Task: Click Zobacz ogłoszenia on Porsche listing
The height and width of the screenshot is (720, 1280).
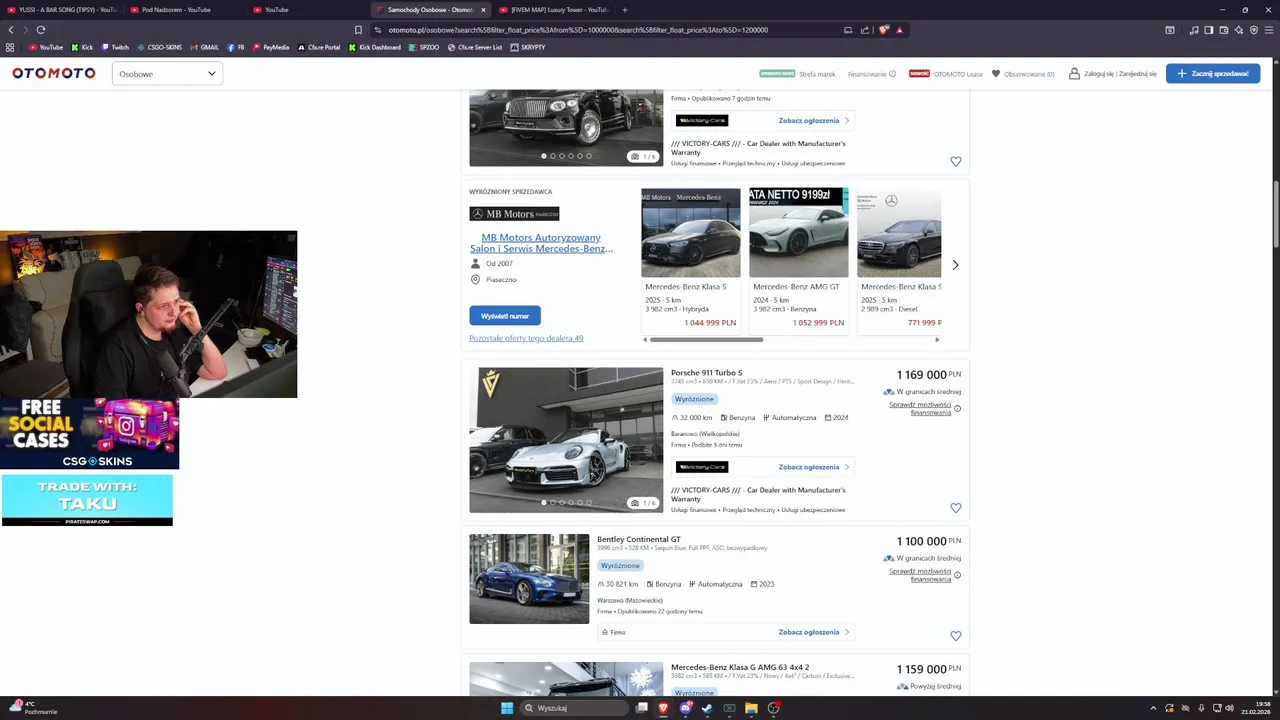Action: [814, 467]
